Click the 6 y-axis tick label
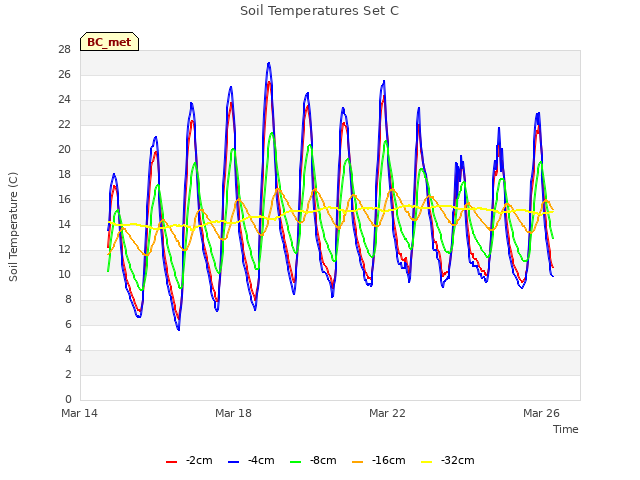The image size is (640, 480). 68,324
